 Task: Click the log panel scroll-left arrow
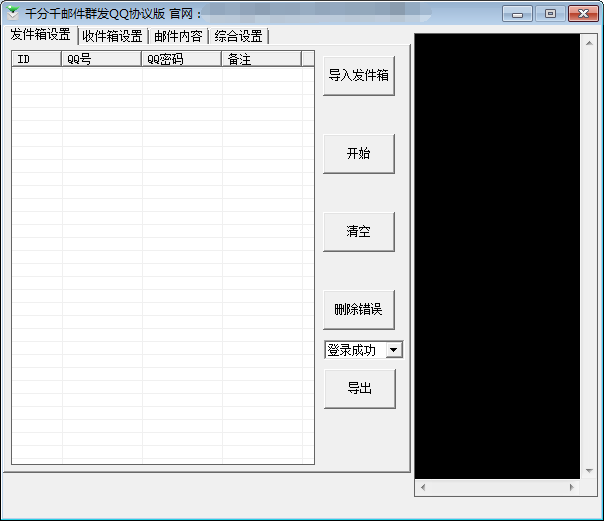pos(423,487)
